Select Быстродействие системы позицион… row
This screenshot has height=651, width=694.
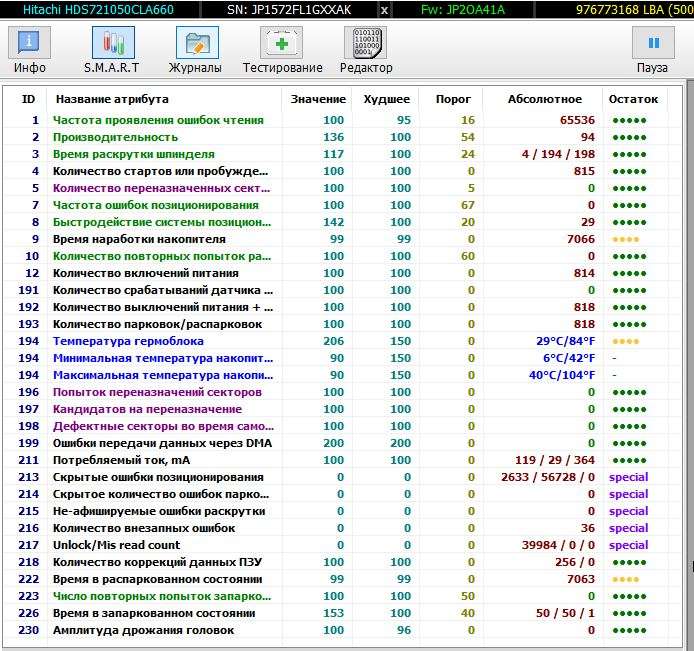pyautogui.click(x=341, y=222)
